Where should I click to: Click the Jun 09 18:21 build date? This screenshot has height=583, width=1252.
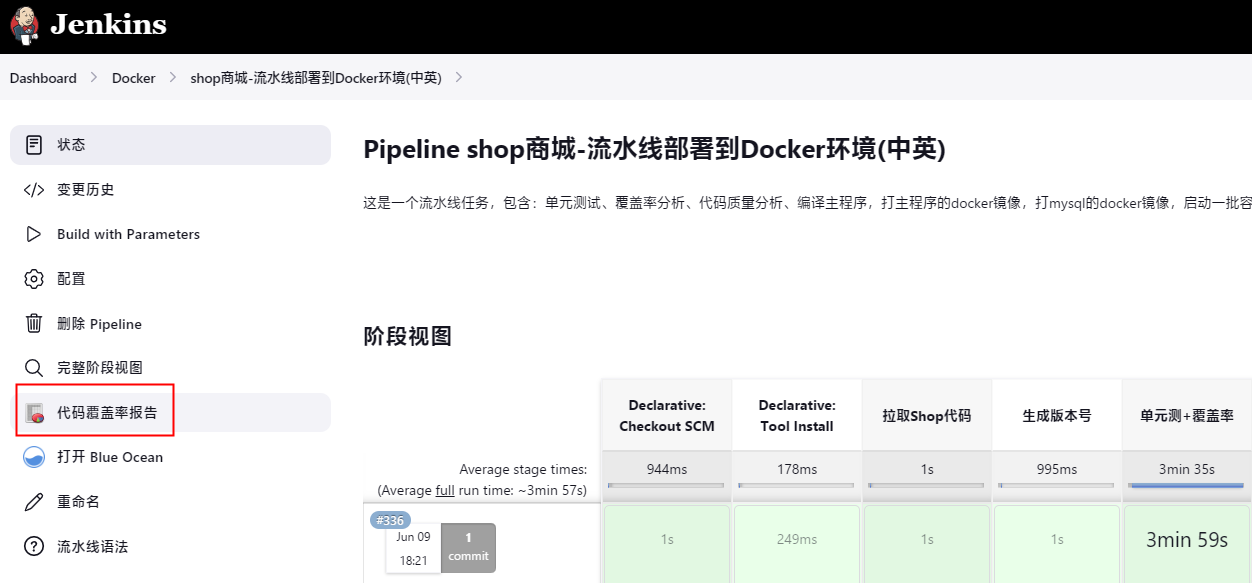pos(413,548)
